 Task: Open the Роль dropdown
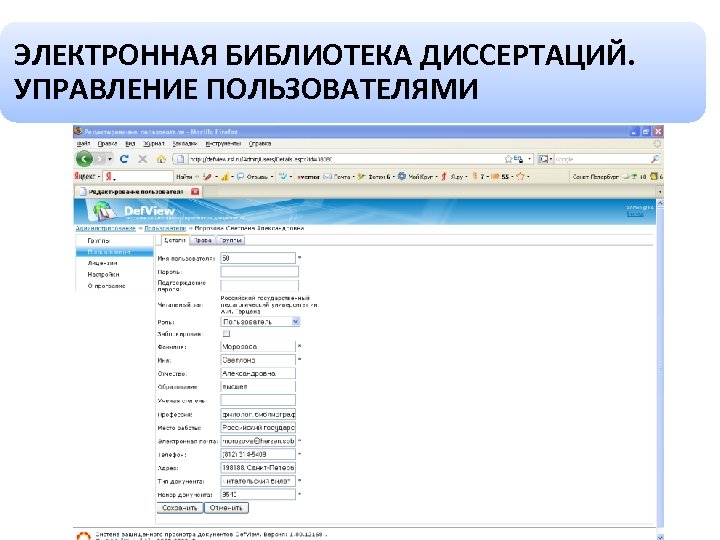coord(260,322)
